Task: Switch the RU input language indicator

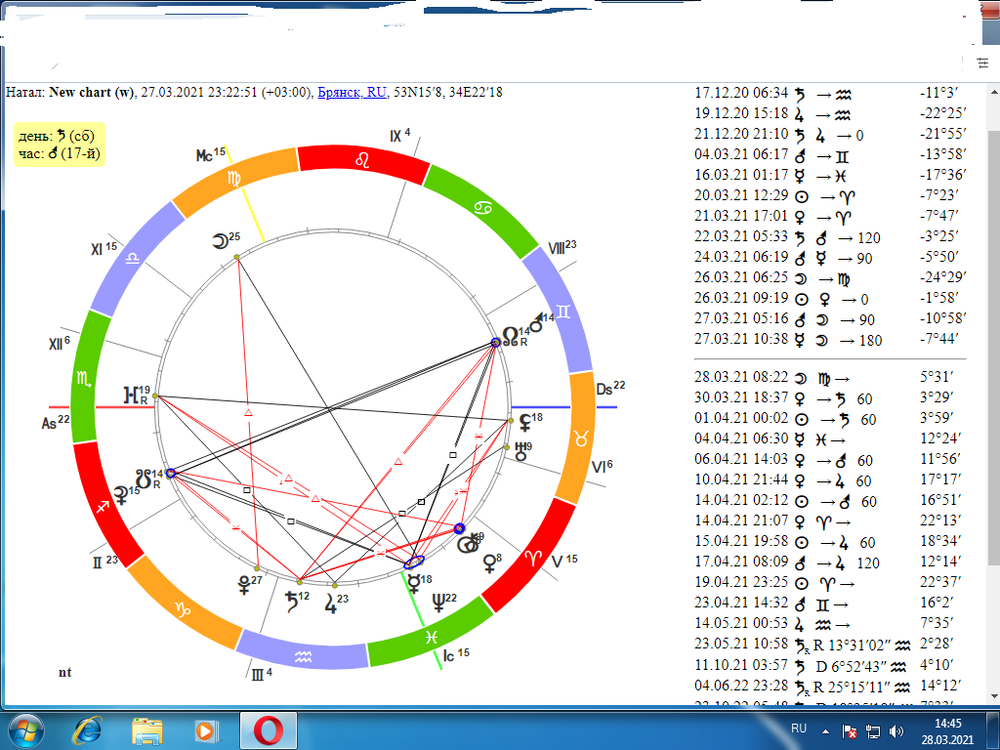Action: [x=798, y=728]
